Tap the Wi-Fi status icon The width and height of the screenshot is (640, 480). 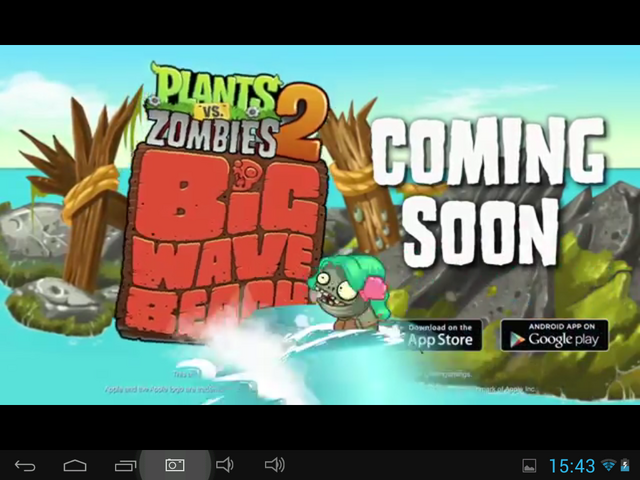(609, 465)
